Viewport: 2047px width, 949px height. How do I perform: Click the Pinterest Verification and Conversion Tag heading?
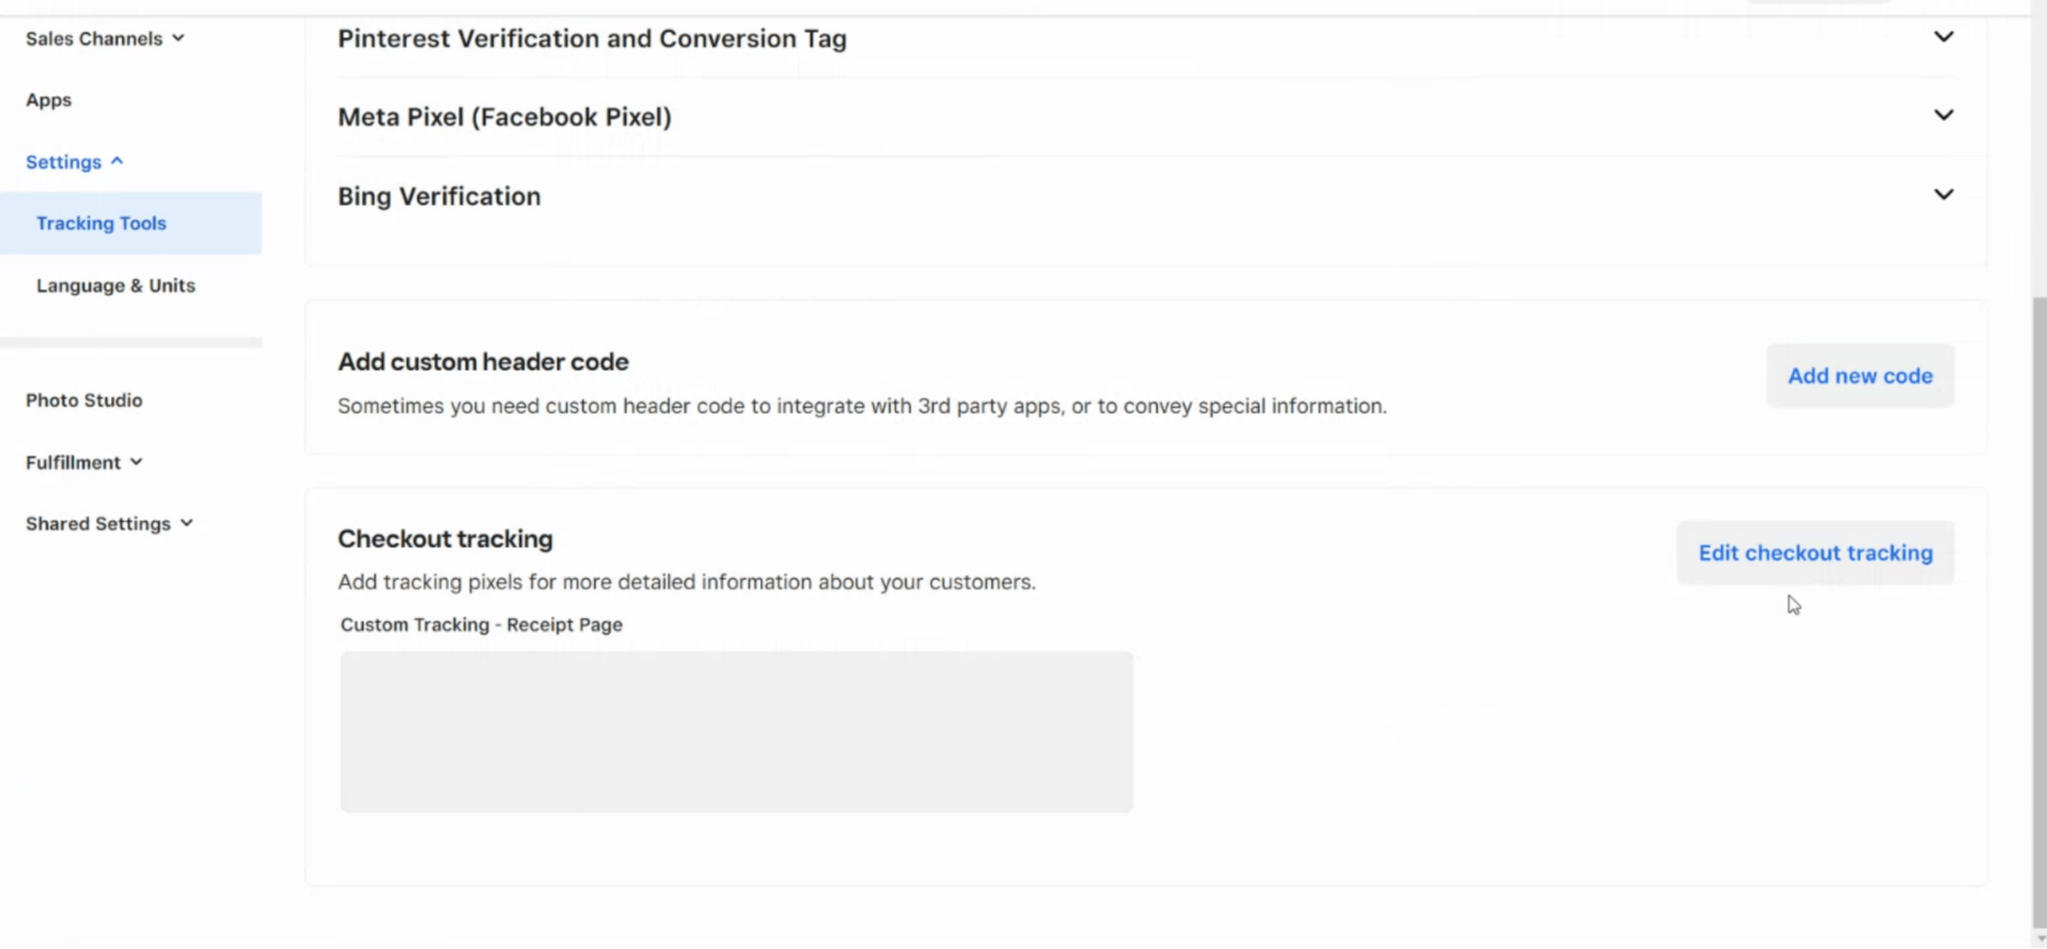point(591,38)
